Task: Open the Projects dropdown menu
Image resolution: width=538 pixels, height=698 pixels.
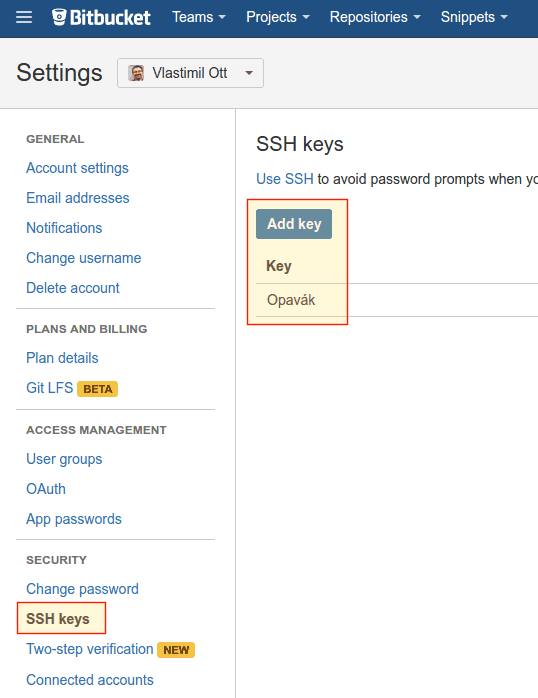Action: coord(278,17)
